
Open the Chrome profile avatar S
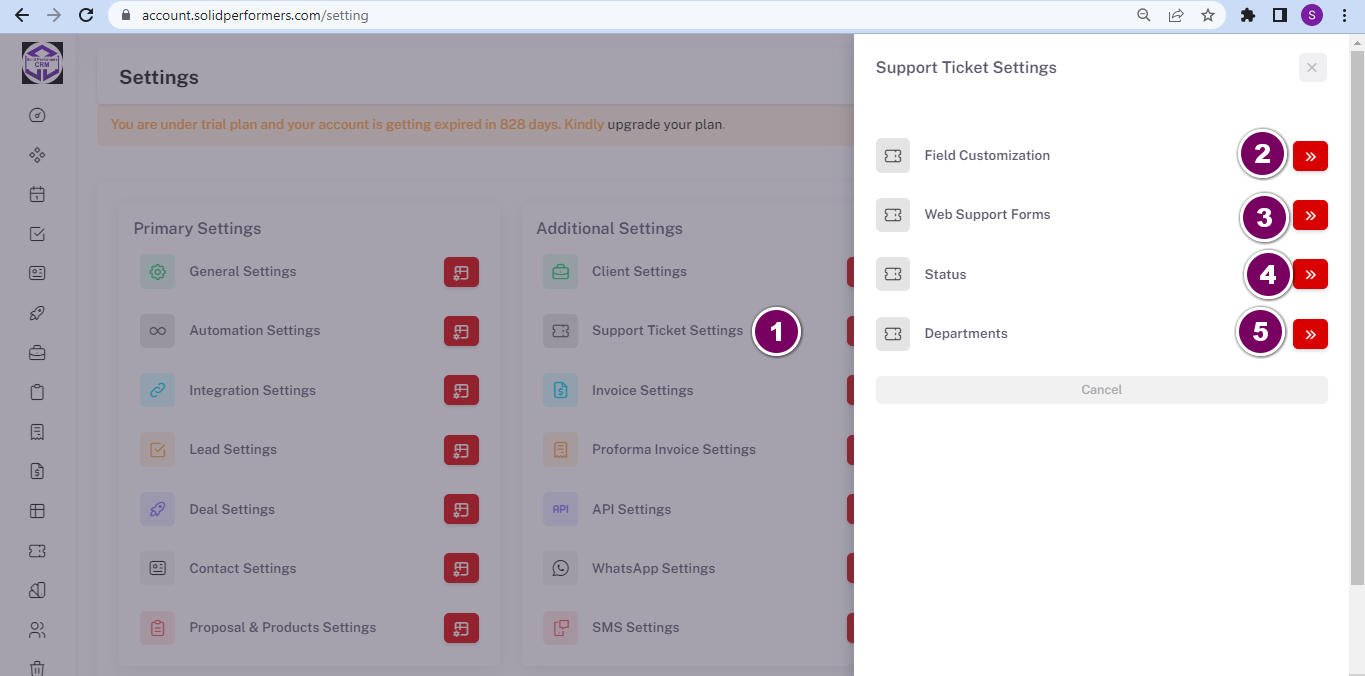pyautogui.click(x=1312, y=15)
